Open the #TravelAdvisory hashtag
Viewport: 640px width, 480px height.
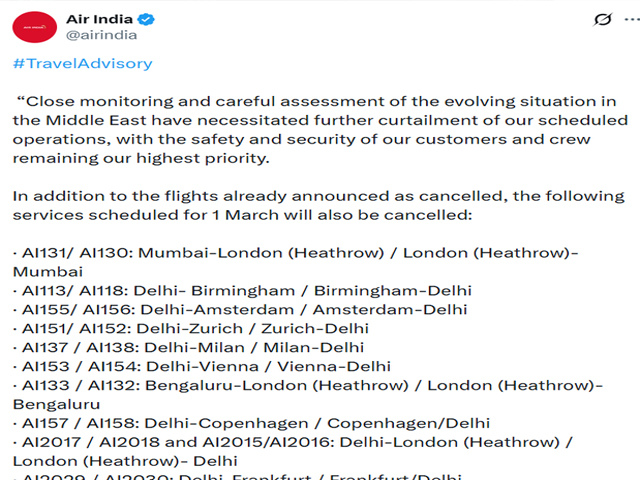(x=82, y=63)
